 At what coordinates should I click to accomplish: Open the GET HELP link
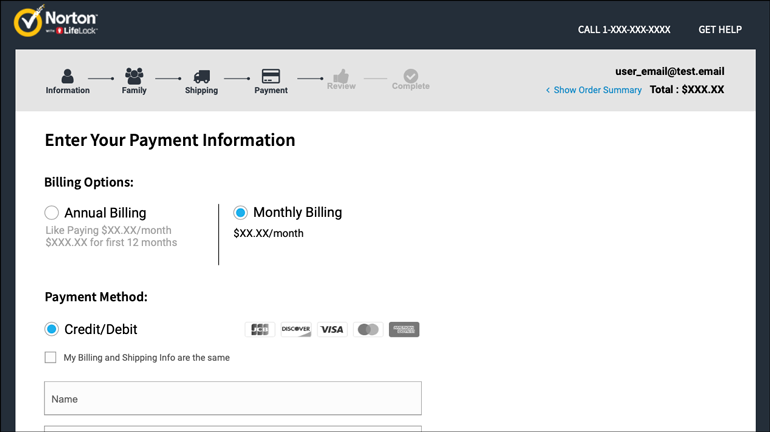tap(720, 29)
